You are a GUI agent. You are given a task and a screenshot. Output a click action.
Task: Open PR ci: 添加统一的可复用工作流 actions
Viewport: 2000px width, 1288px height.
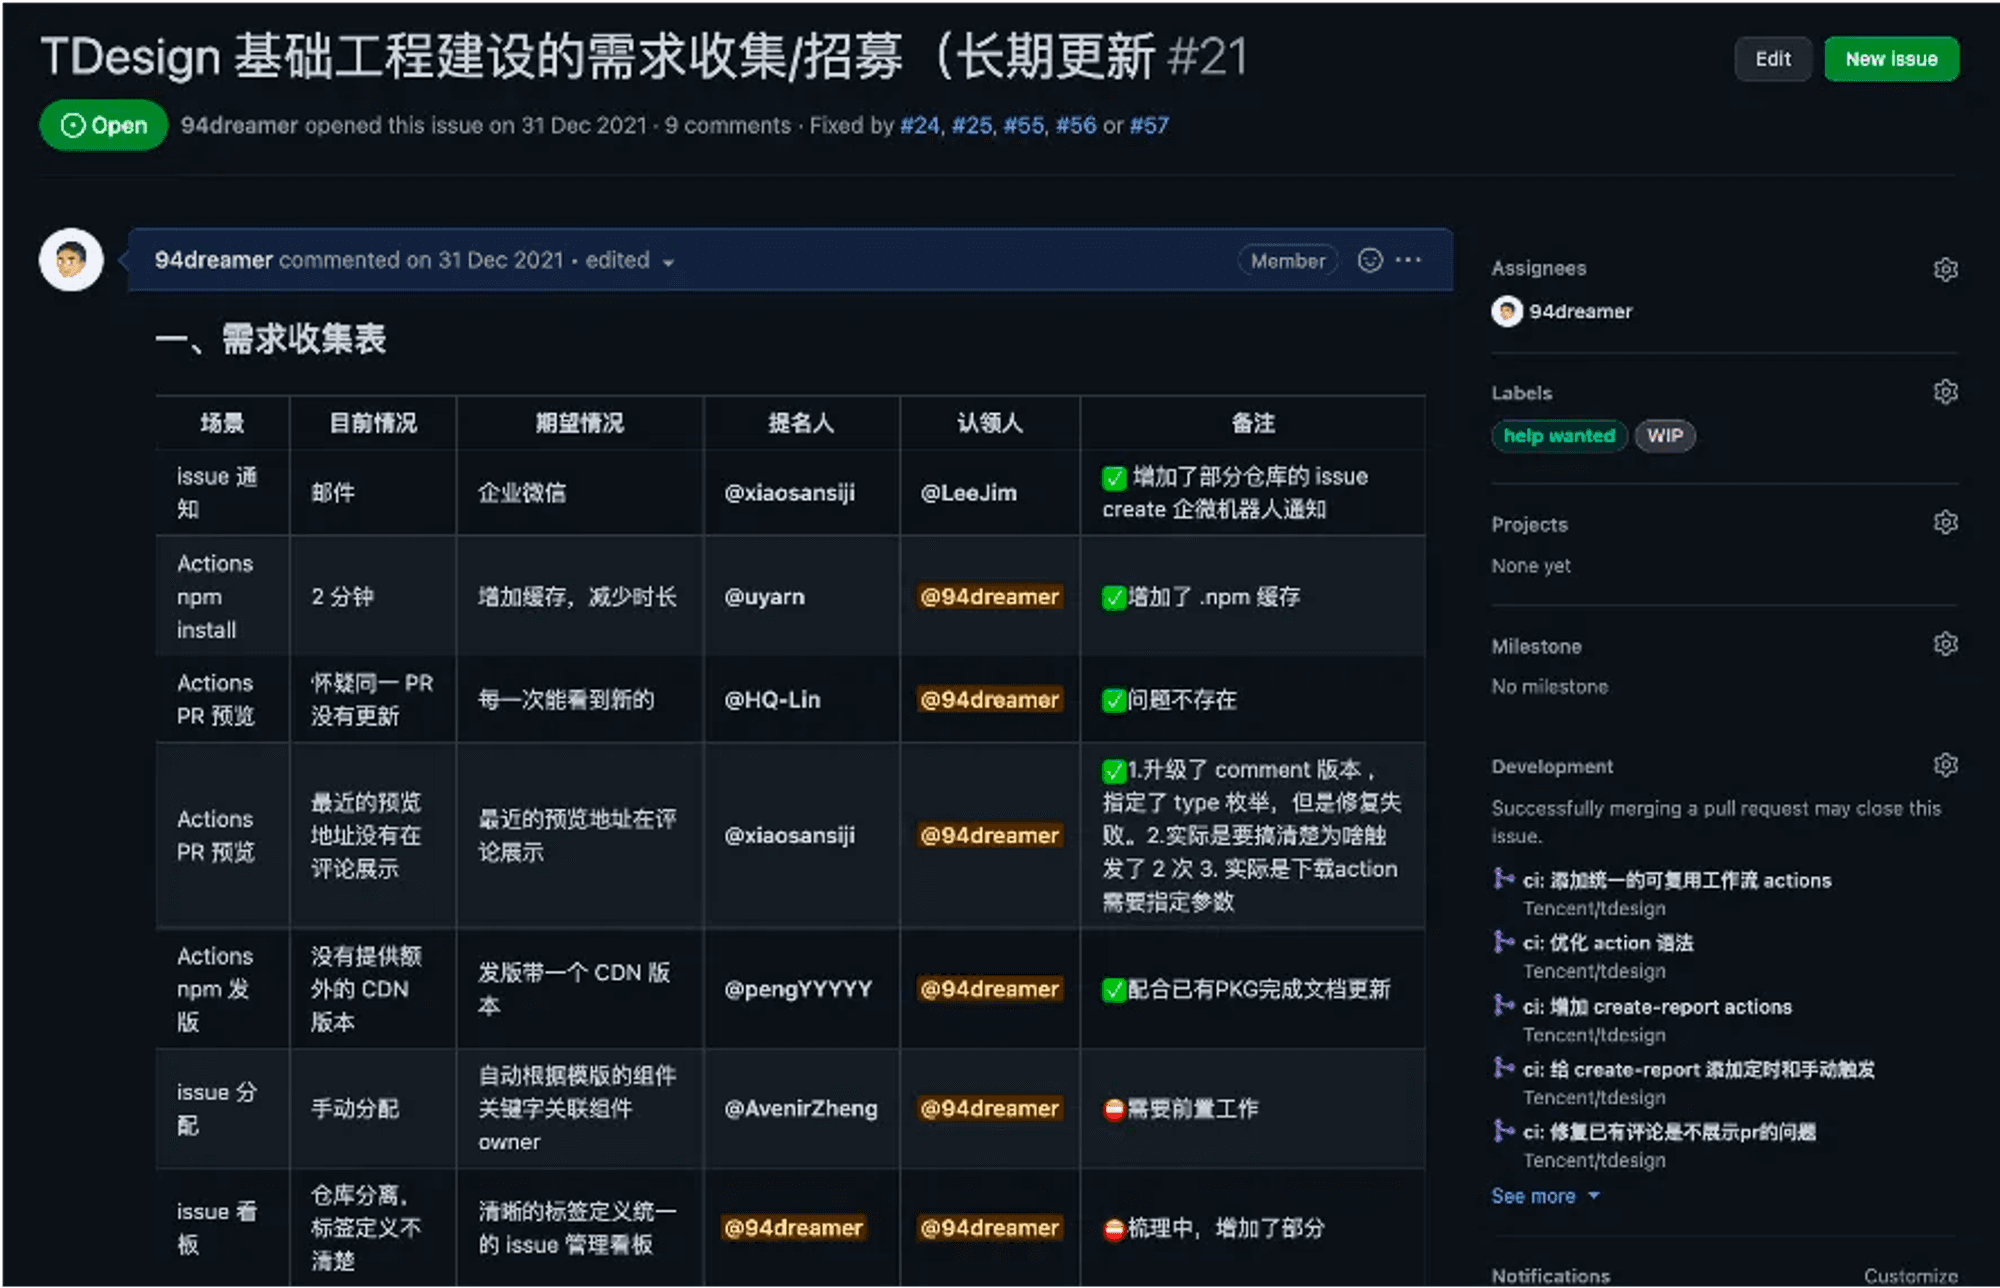(x=1677, y=880)
